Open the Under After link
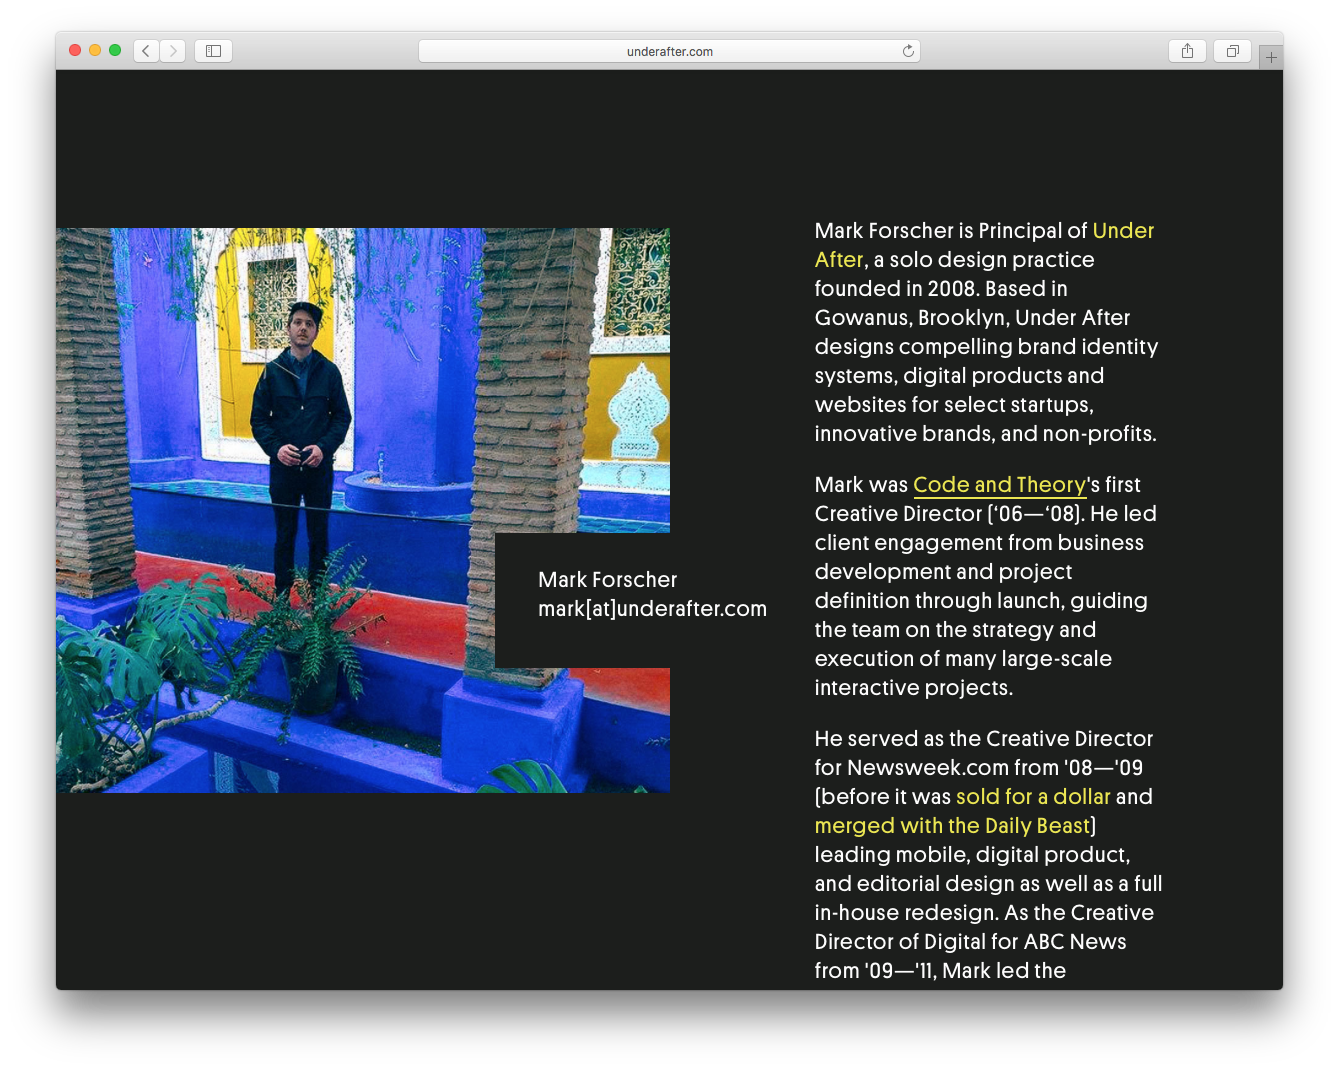 (1122, 231)
